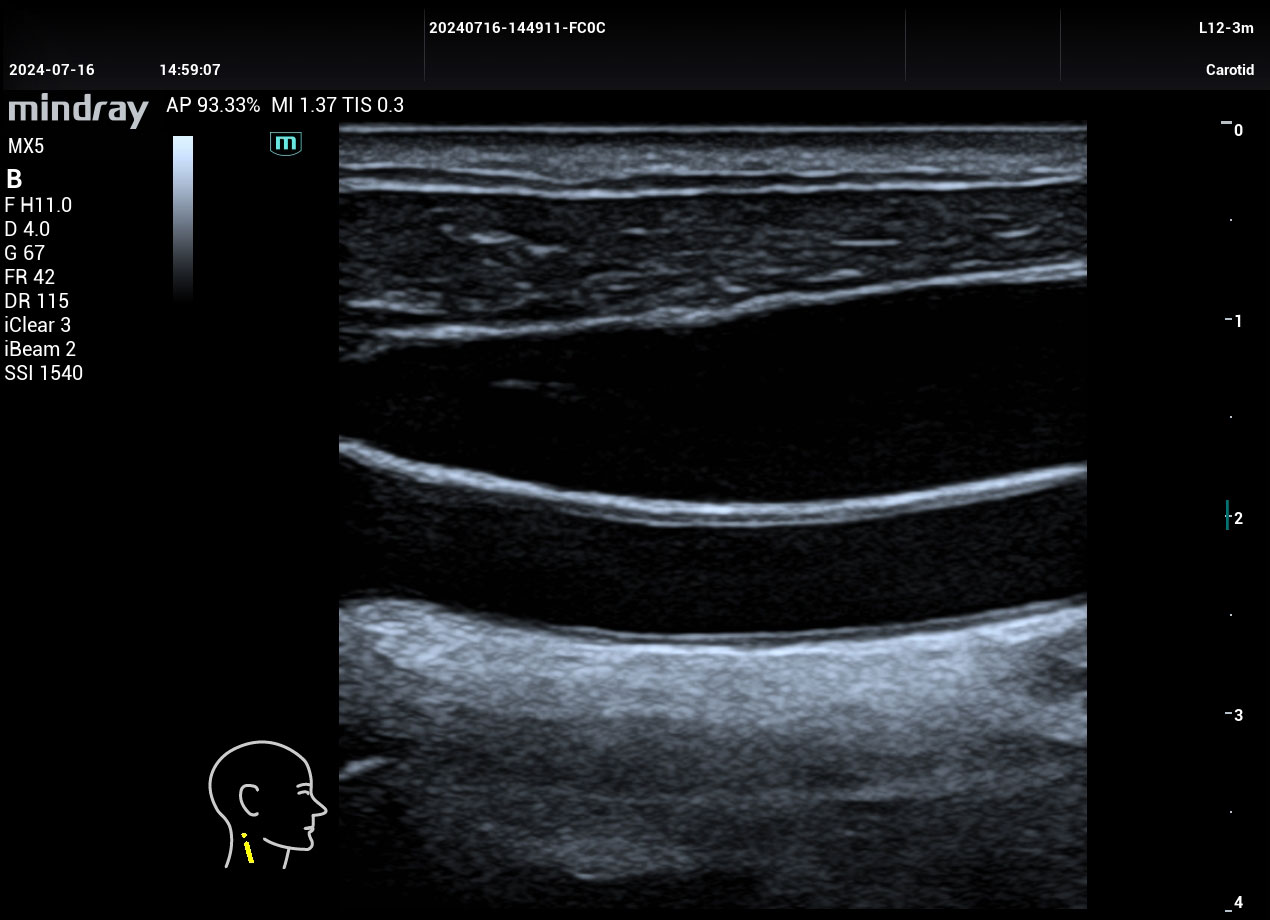The image size is (1270, 920).
Task: Adjust the gain value G 67
Action: (25, 253)
